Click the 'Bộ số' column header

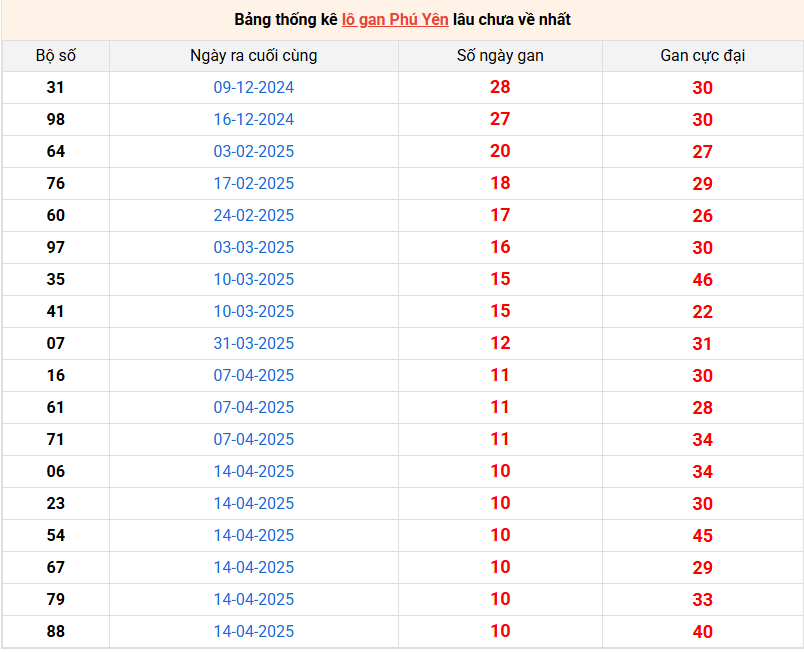(55, 56)
